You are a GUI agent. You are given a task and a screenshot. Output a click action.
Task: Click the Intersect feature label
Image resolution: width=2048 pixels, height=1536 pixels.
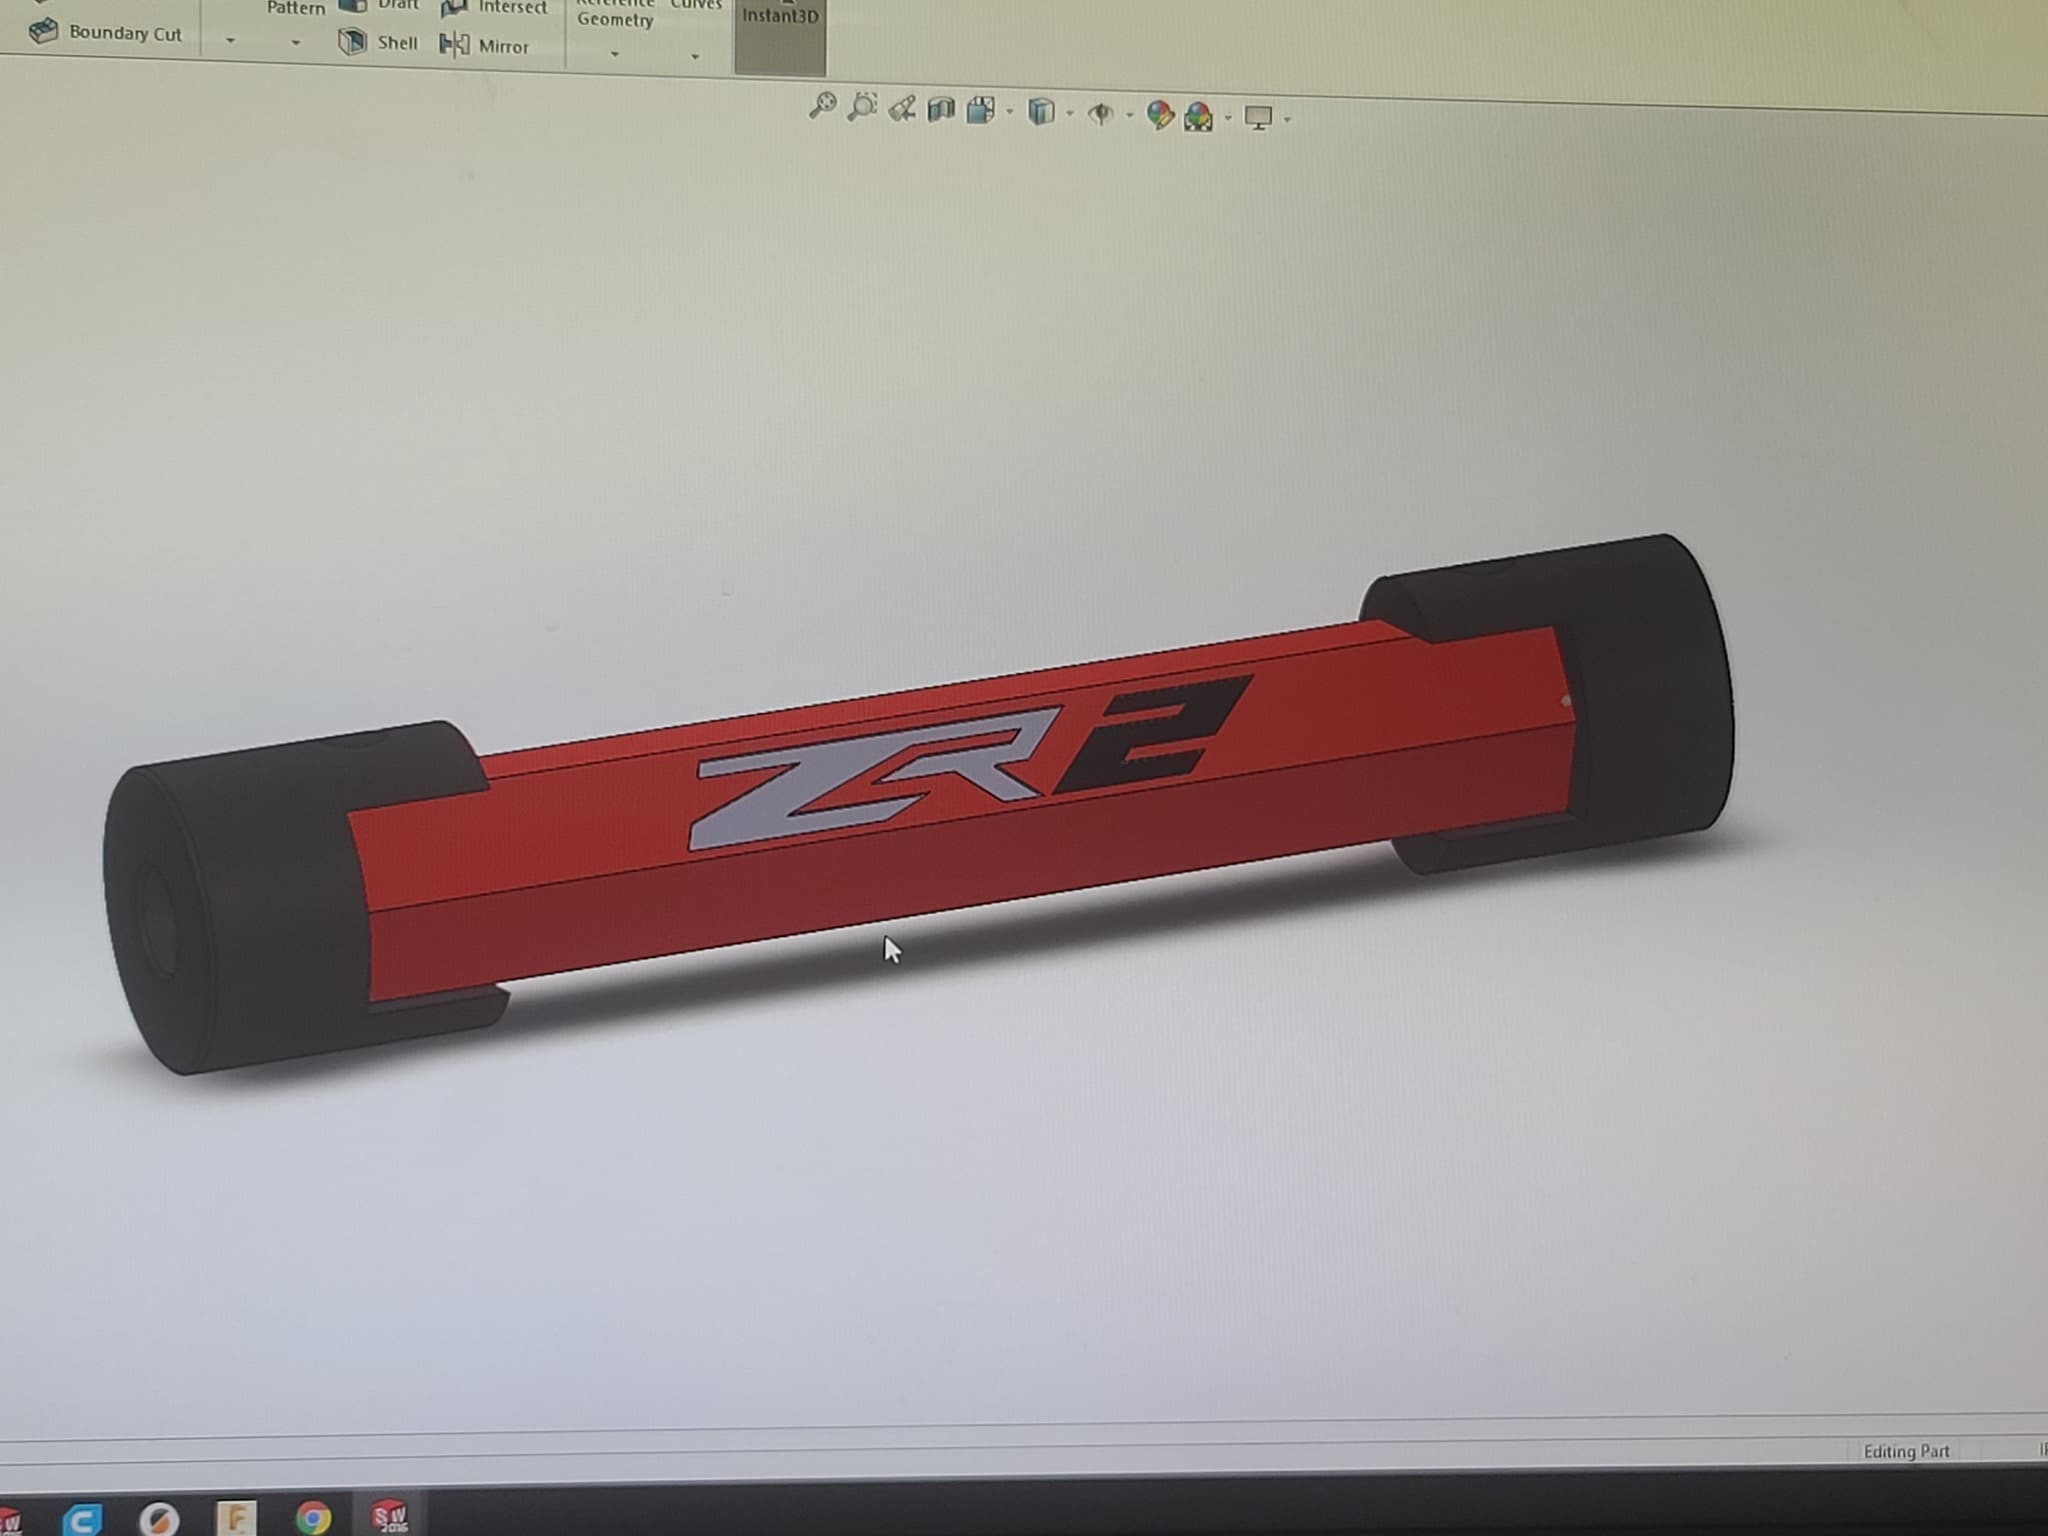click(512, 8)
